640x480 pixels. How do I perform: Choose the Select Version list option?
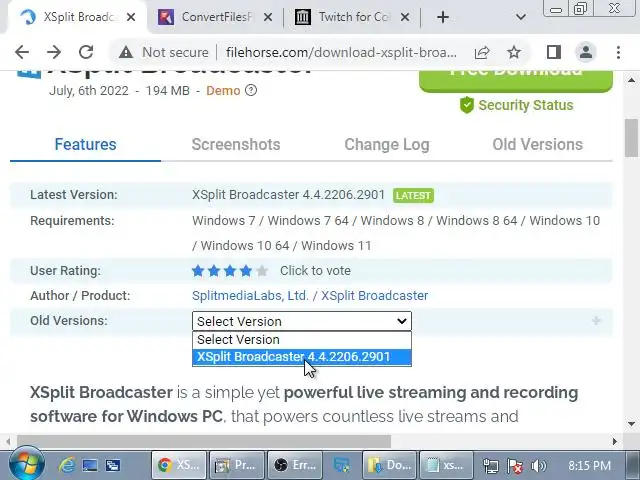click(302, 340)
